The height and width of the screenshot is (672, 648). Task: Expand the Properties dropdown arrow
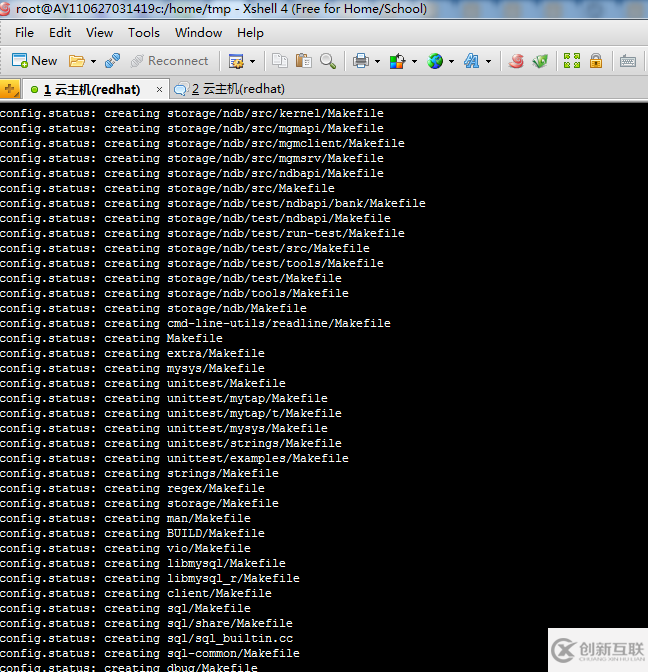tap(252, 61)
